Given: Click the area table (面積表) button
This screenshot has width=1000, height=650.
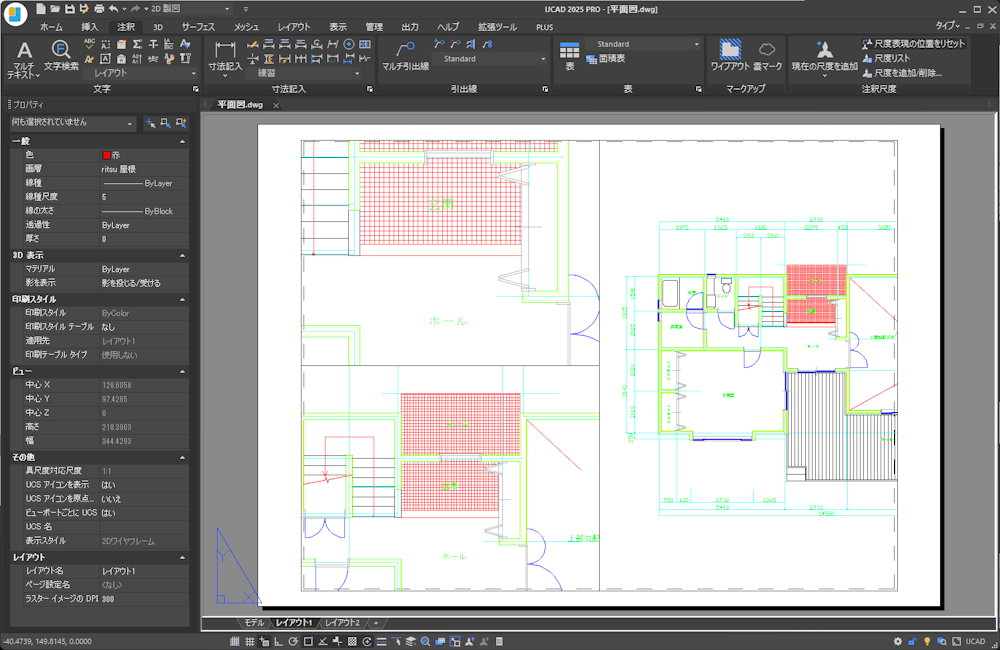Looking at the screenshot, I should click(606, 59).
